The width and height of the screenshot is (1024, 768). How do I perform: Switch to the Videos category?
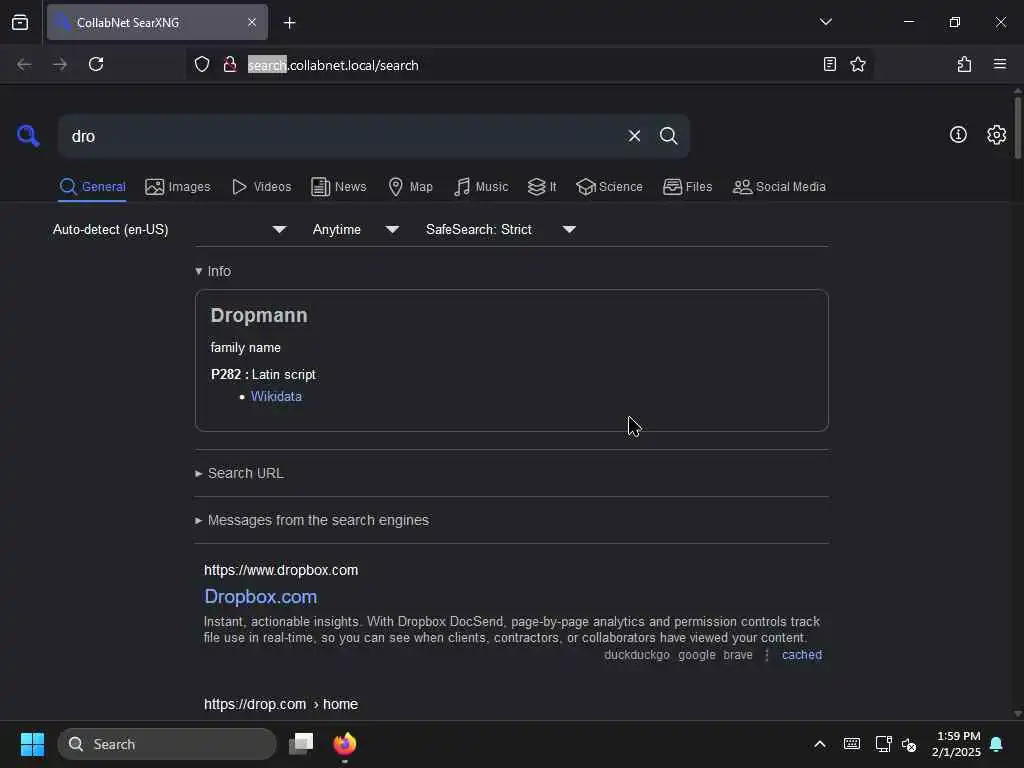tap(261, 187)
